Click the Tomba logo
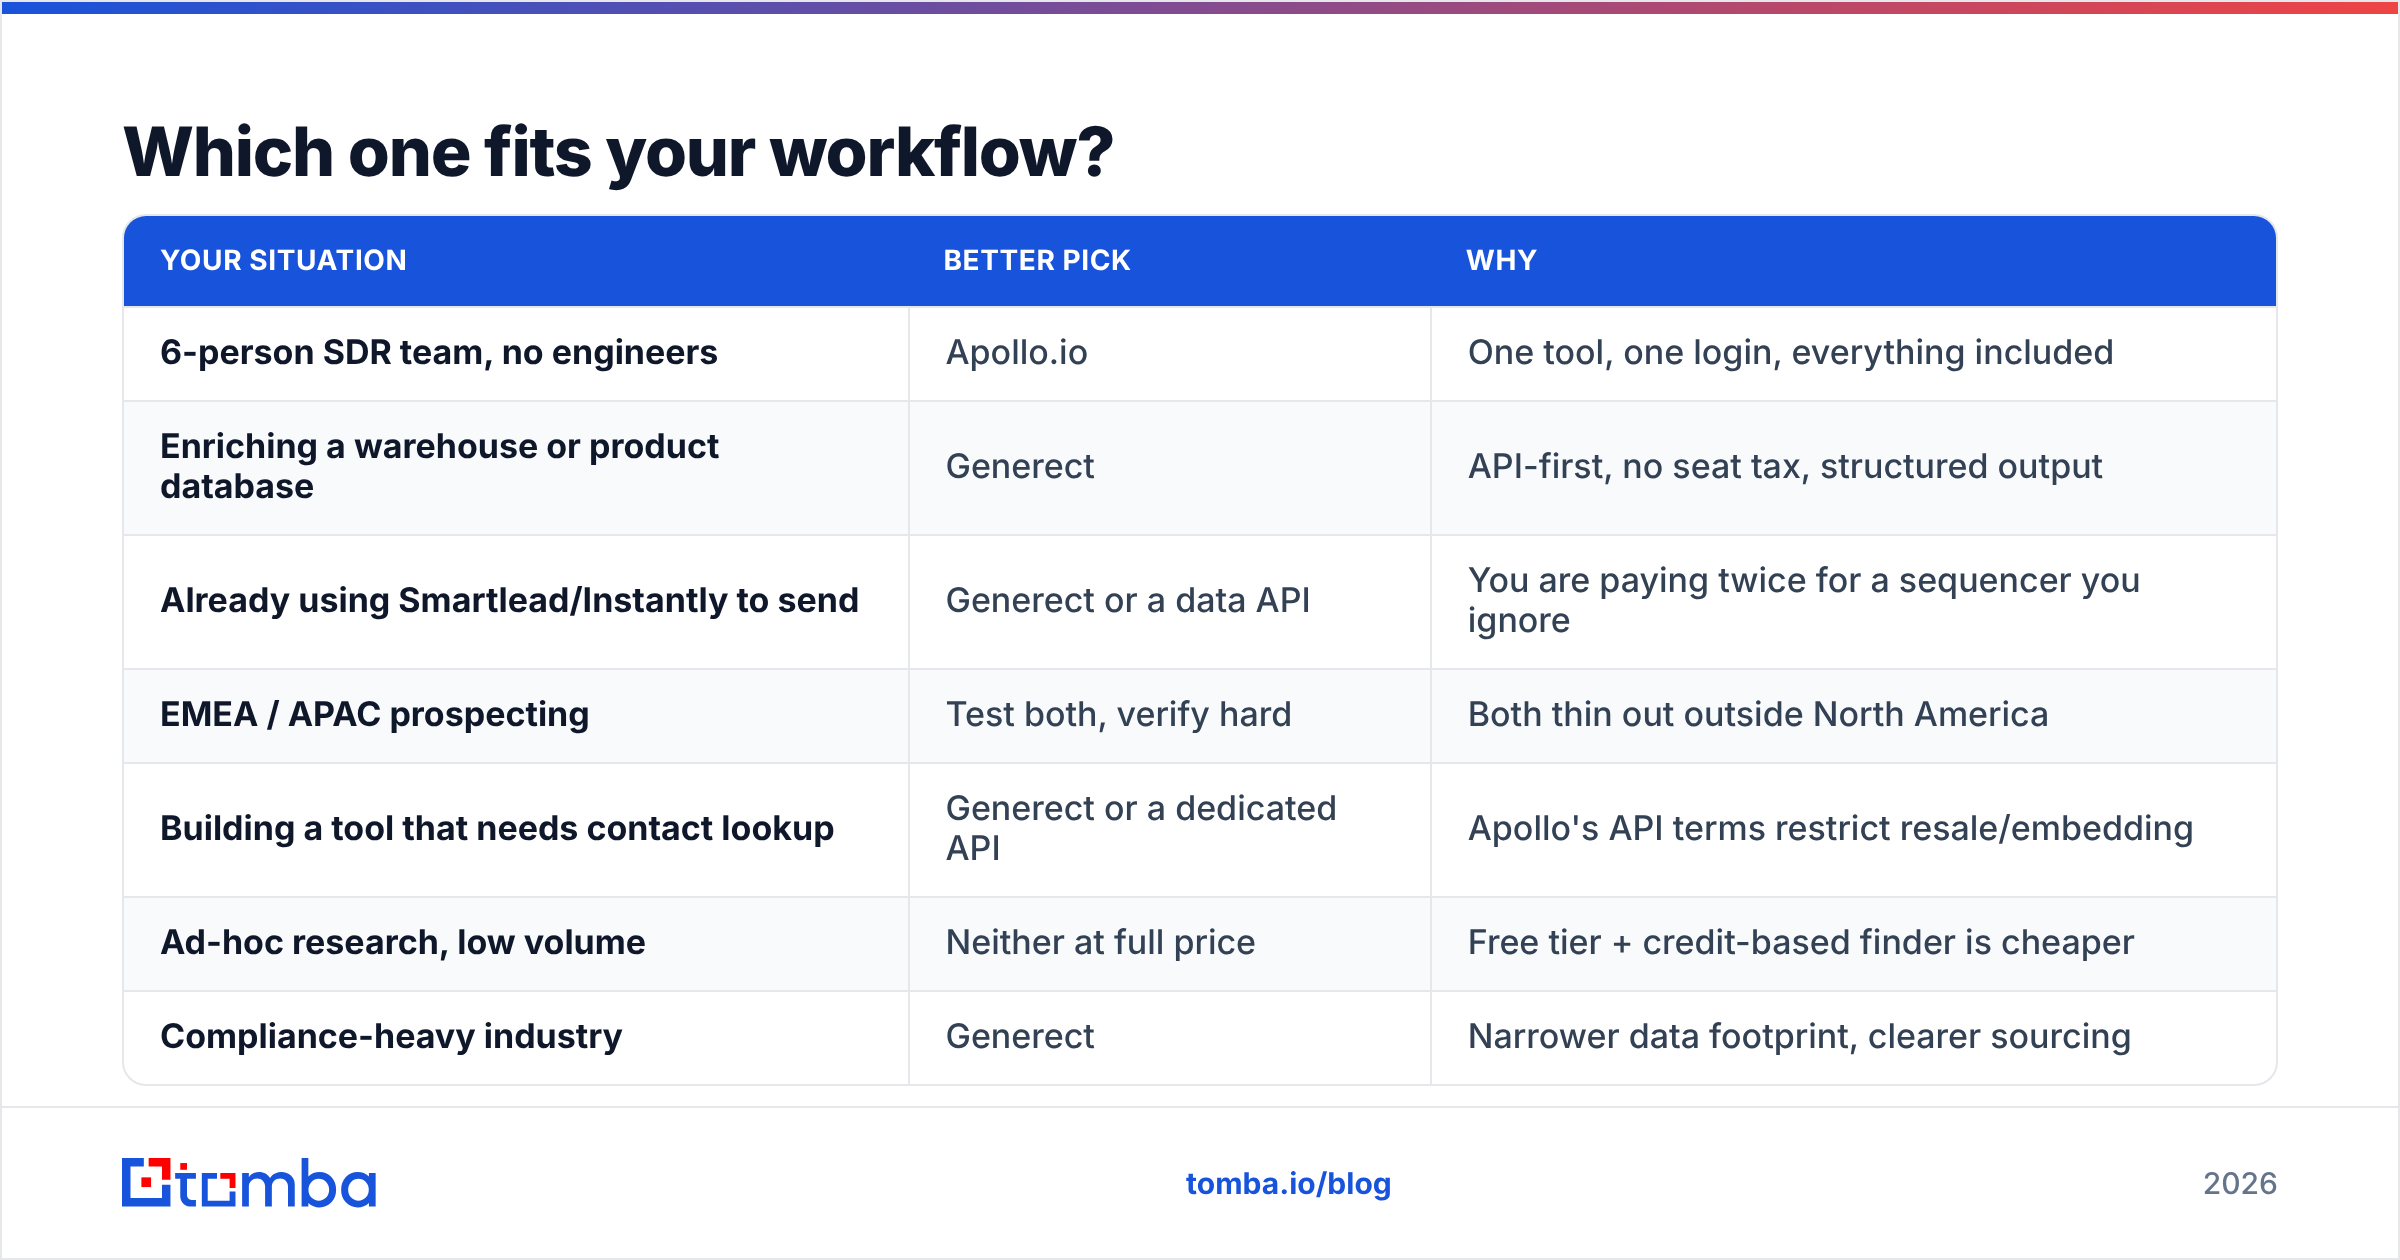 249,1183
